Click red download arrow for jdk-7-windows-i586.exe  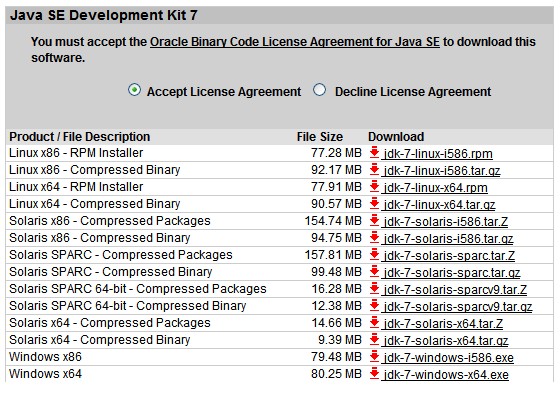(374, 357)
